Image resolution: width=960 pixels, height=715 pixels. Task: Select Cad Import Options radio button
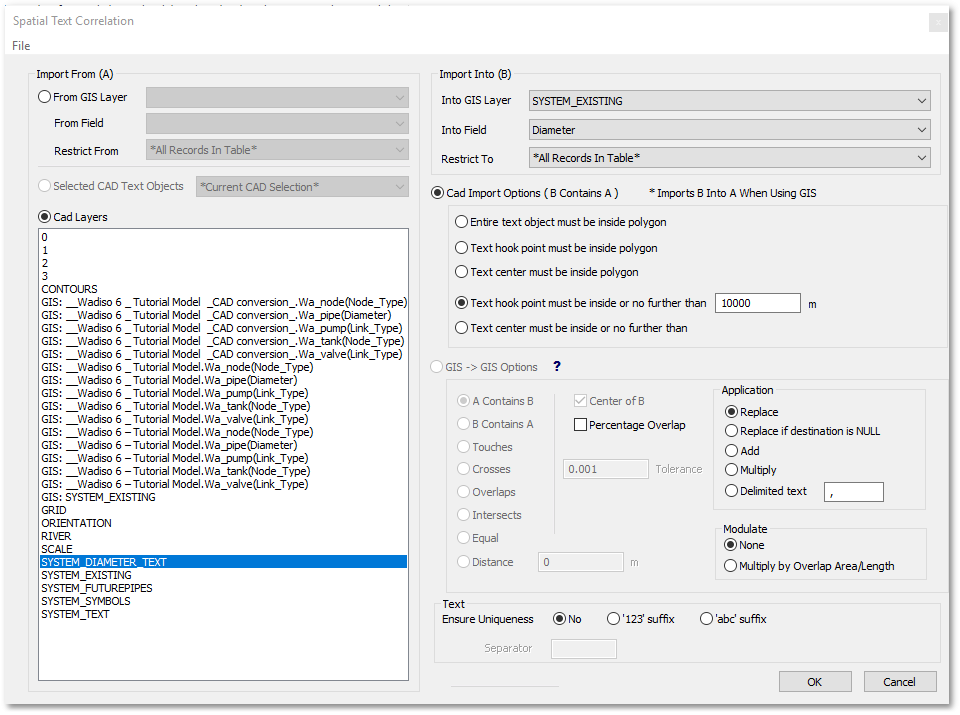coord(437,193)
